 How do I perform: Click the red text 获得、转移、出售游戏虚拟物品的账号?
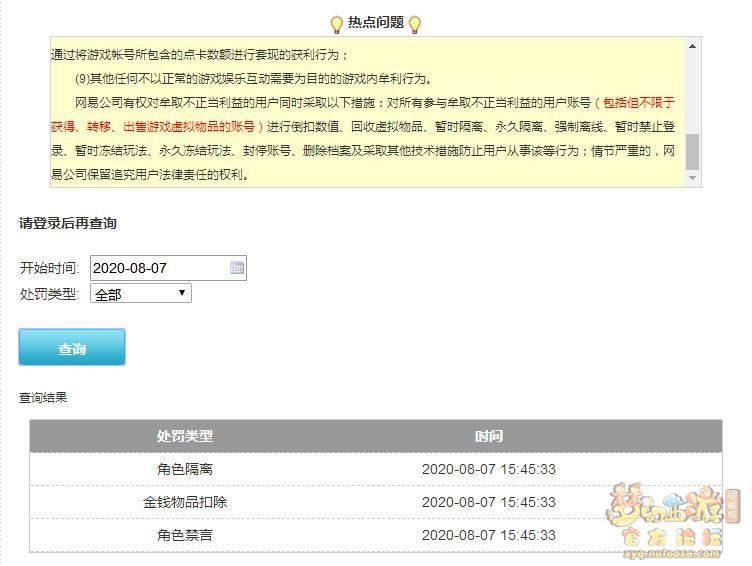153,127
